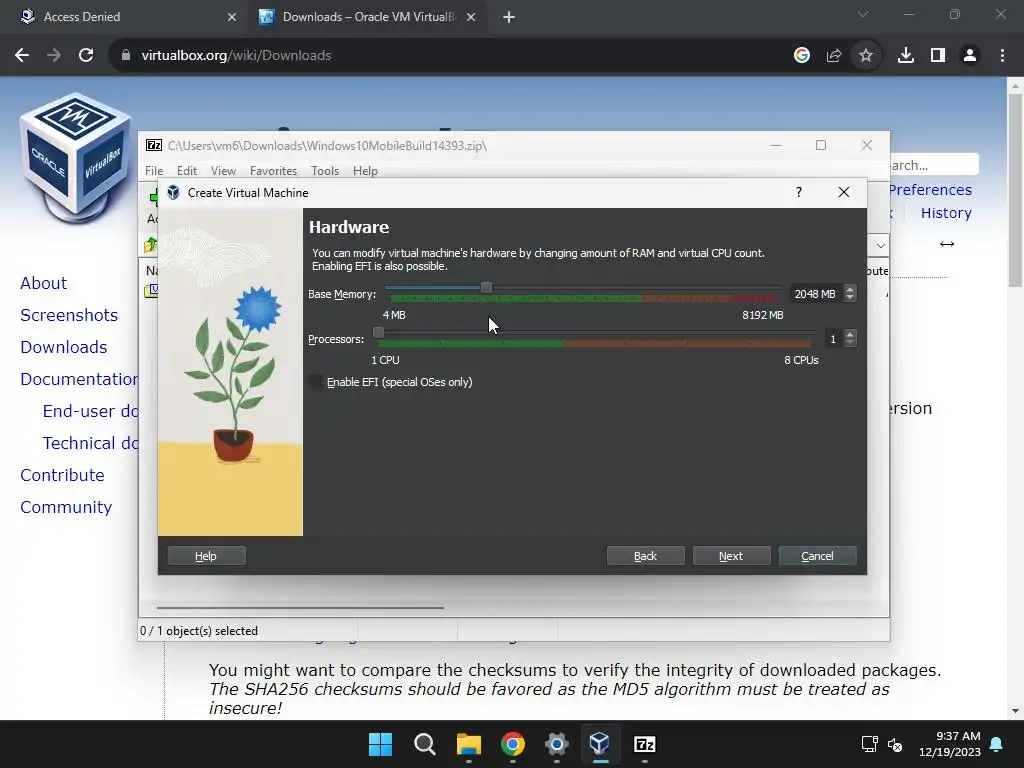Screen dimensions: 1024x768
Task: Click the VirtualBox logo on webpage
Action: click(77, 158)
